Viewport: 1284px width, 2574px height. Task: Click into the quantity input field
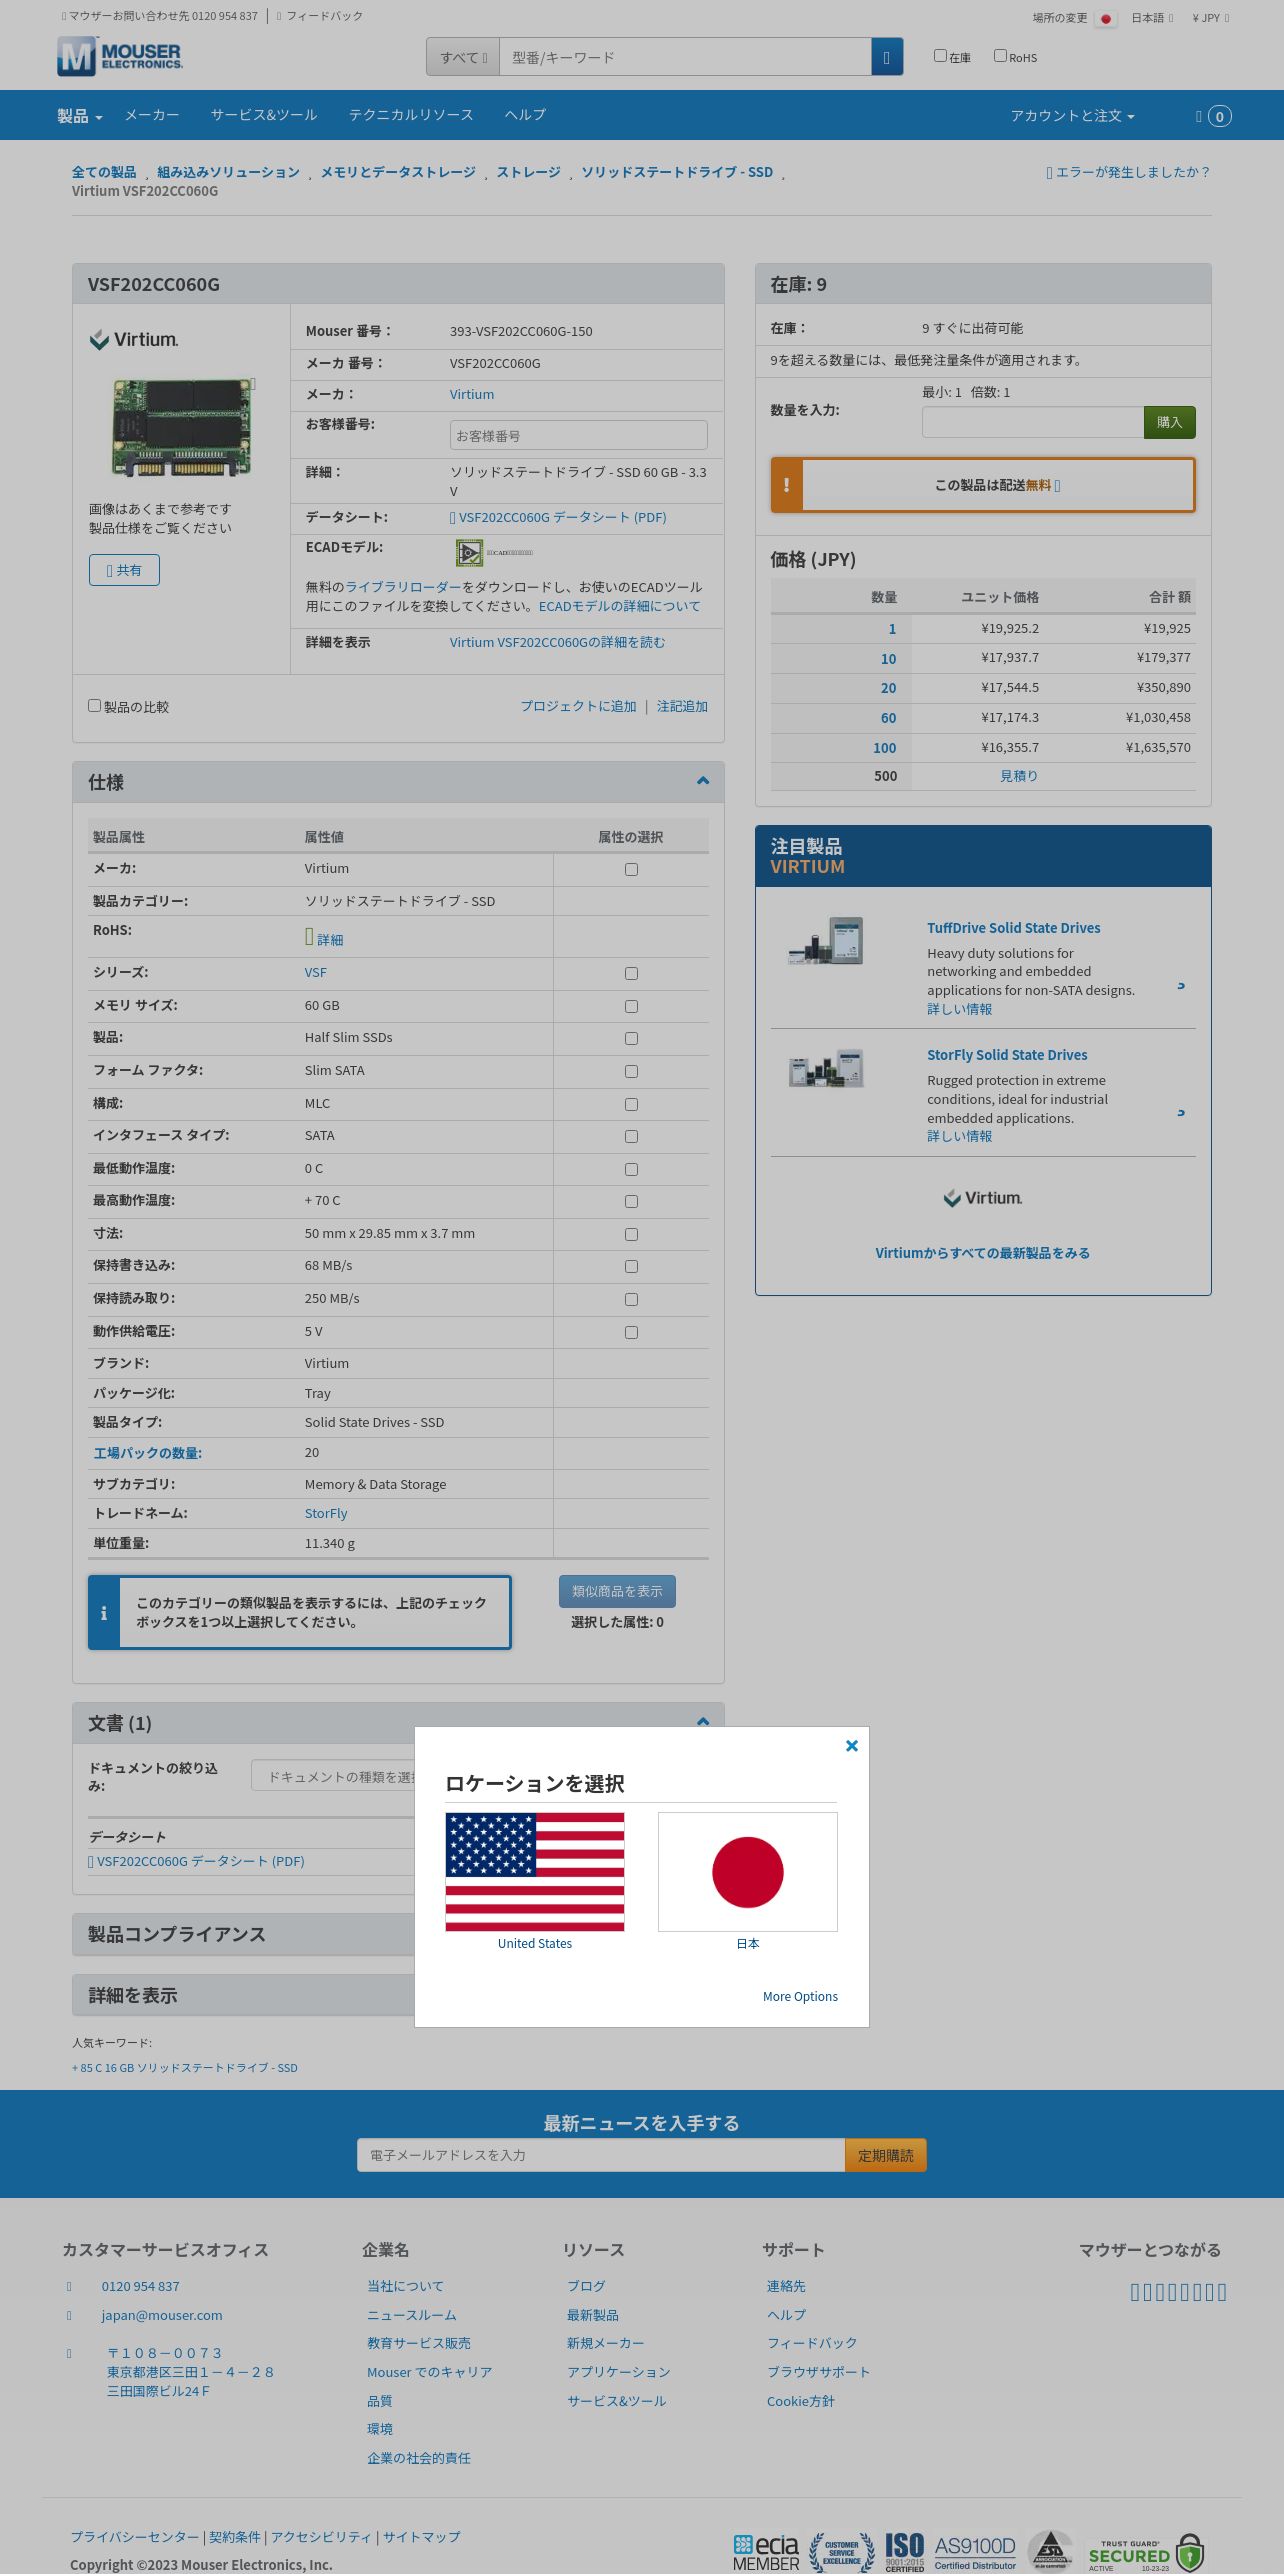pos(1033,422)
